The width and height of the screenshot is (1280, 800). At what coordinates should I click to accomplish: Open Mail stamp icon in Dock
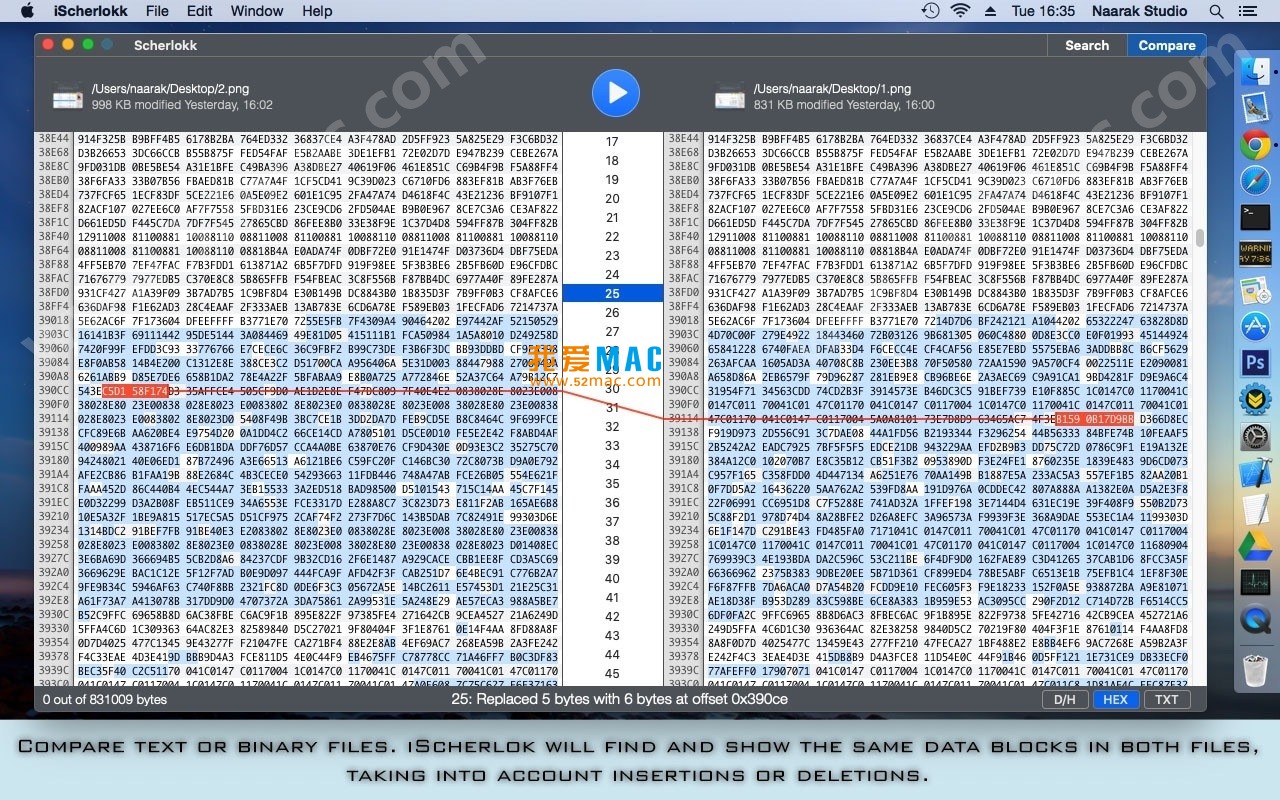[x=1255, y=108]
